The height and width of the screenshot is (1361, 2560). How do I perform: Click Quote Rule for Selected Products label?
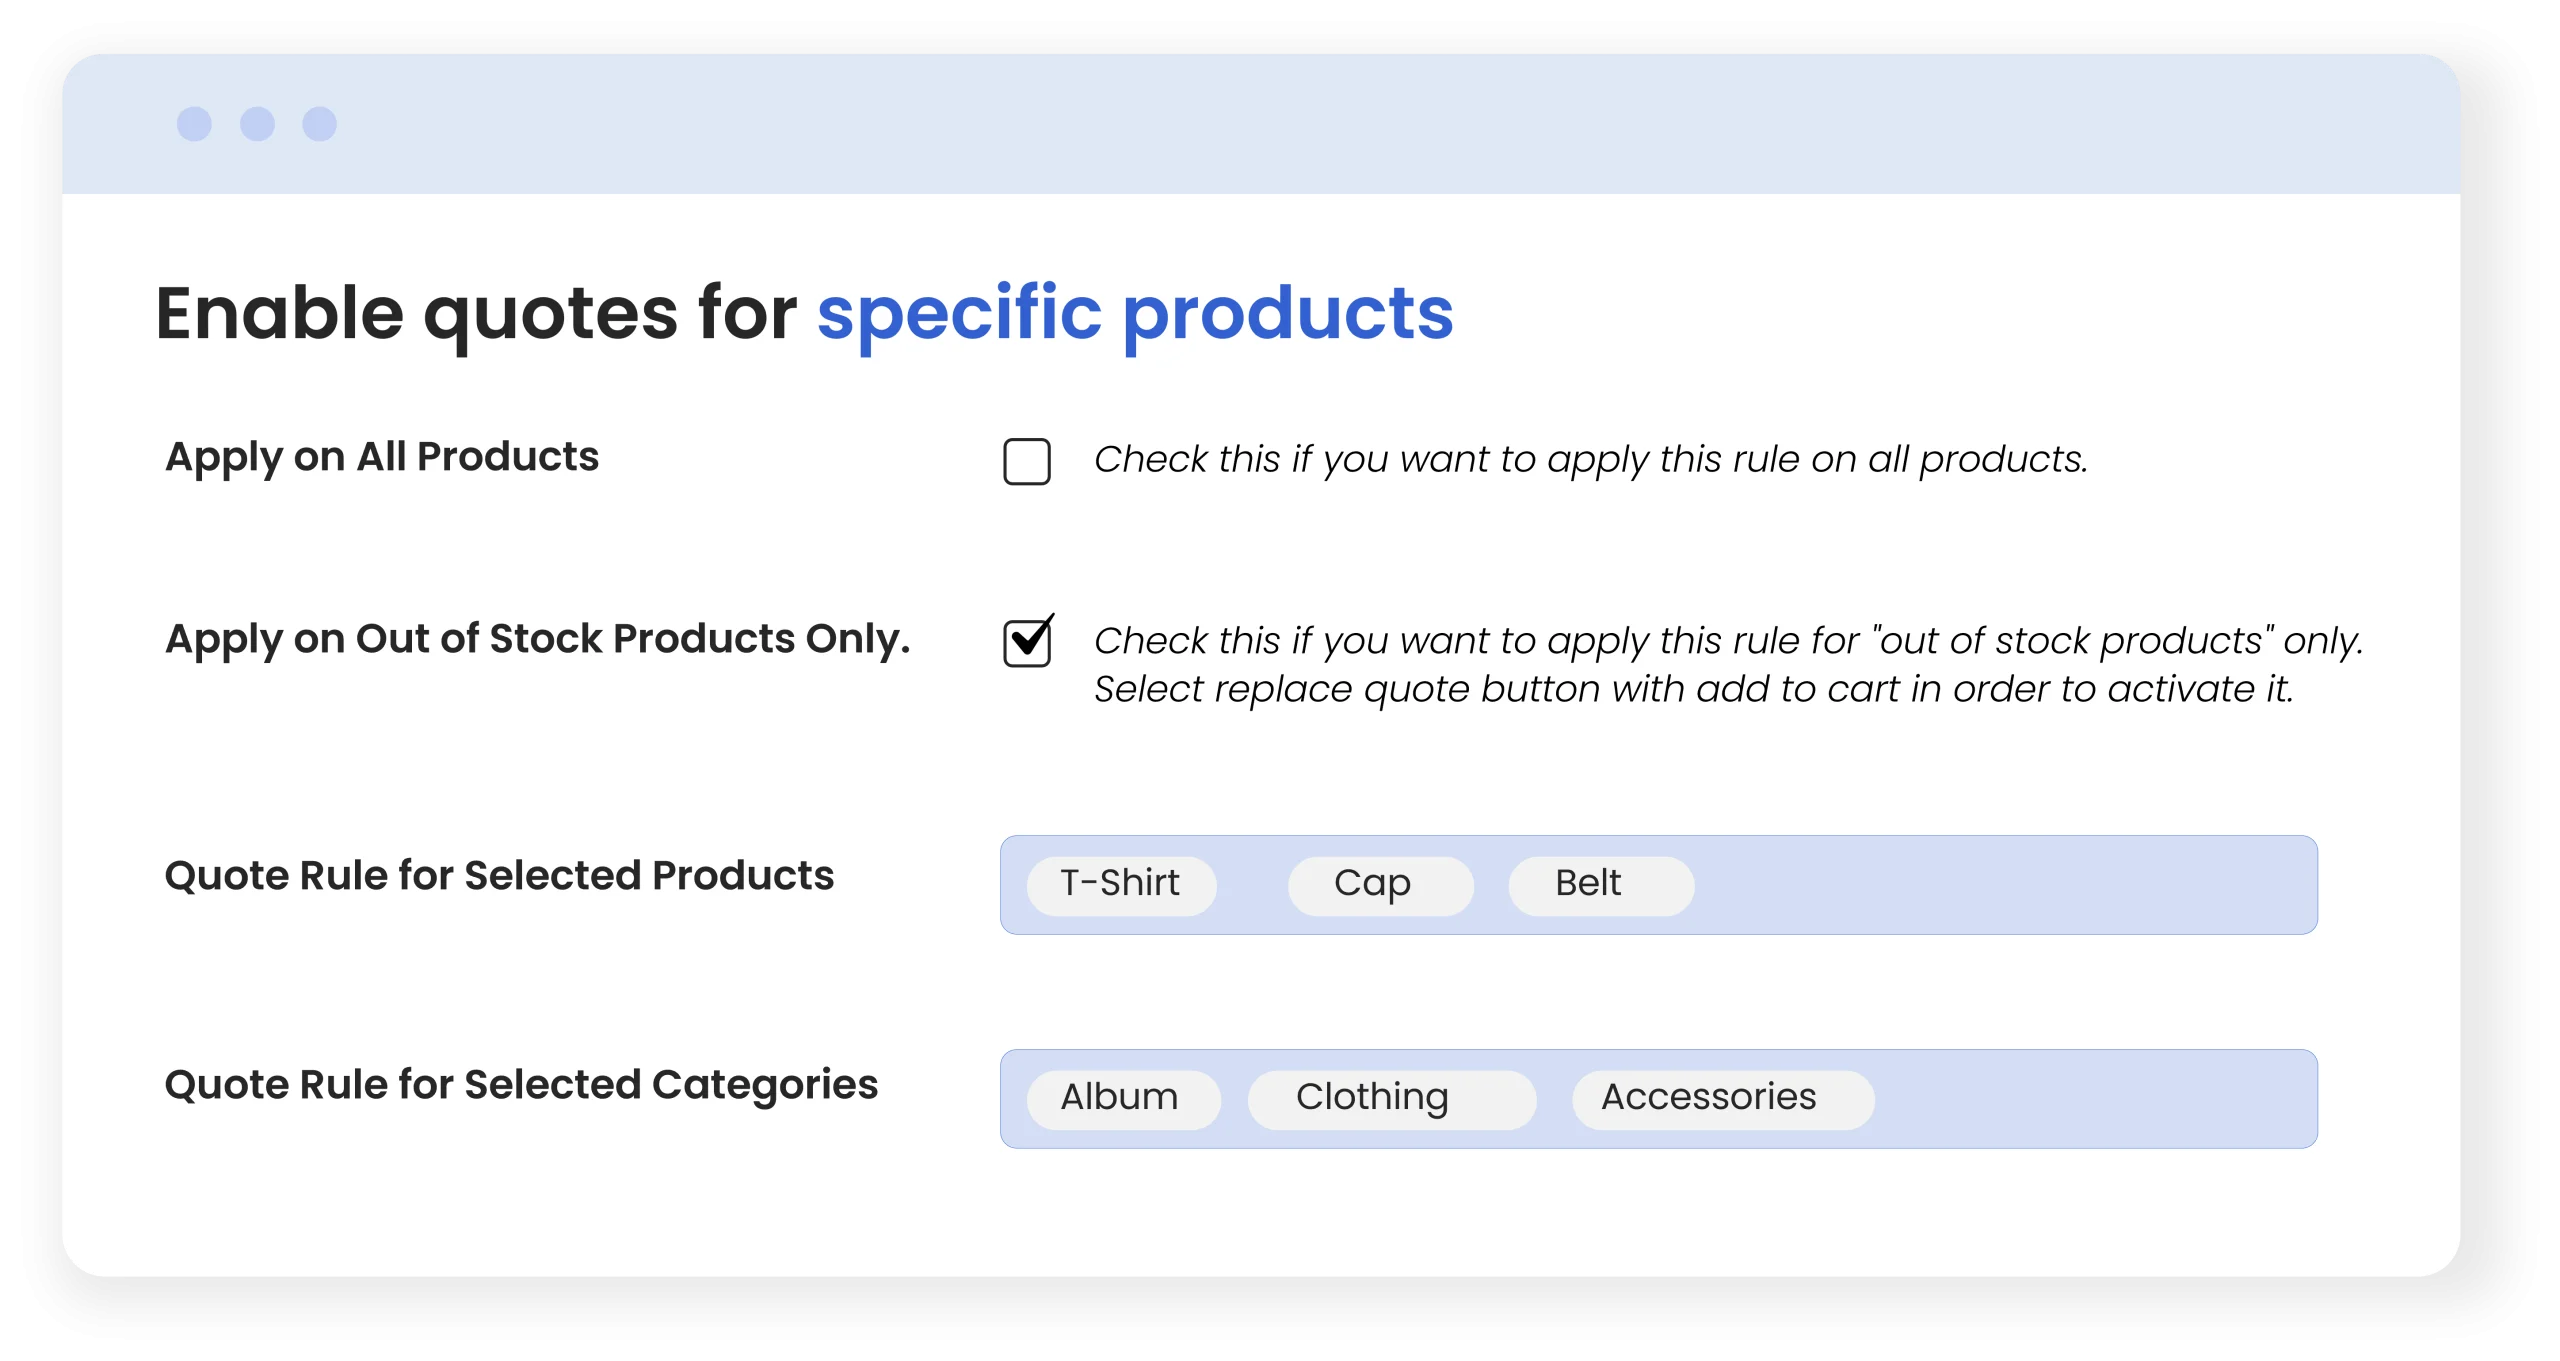(x=499, y=876)
